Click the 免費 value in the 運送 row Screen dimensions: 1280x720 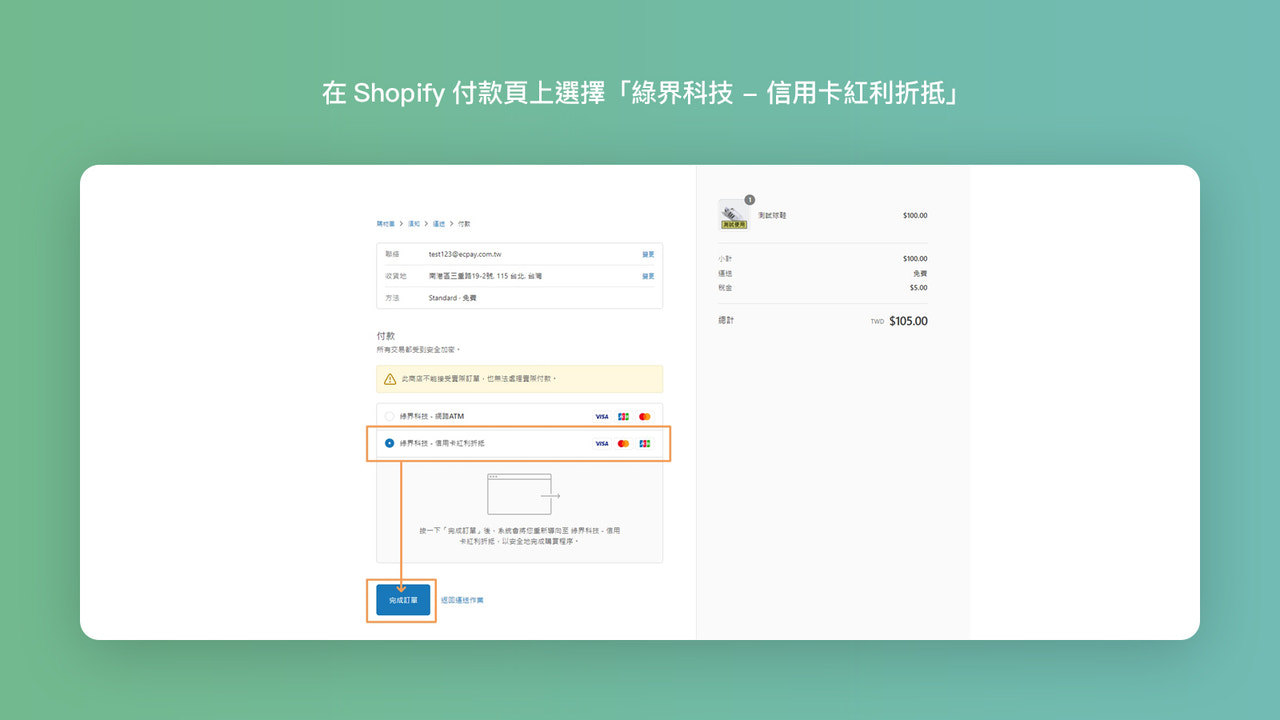click(920, 273)
